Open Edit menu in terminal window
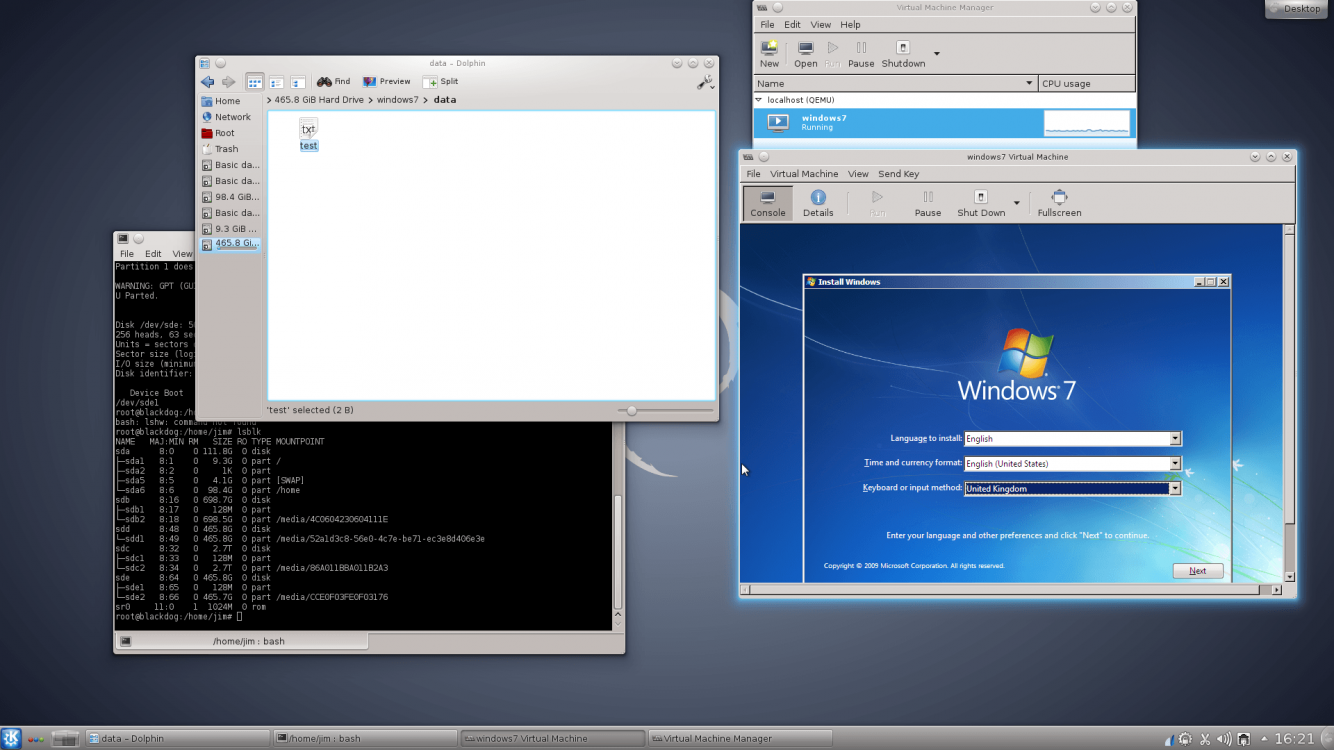 point(153,254)
